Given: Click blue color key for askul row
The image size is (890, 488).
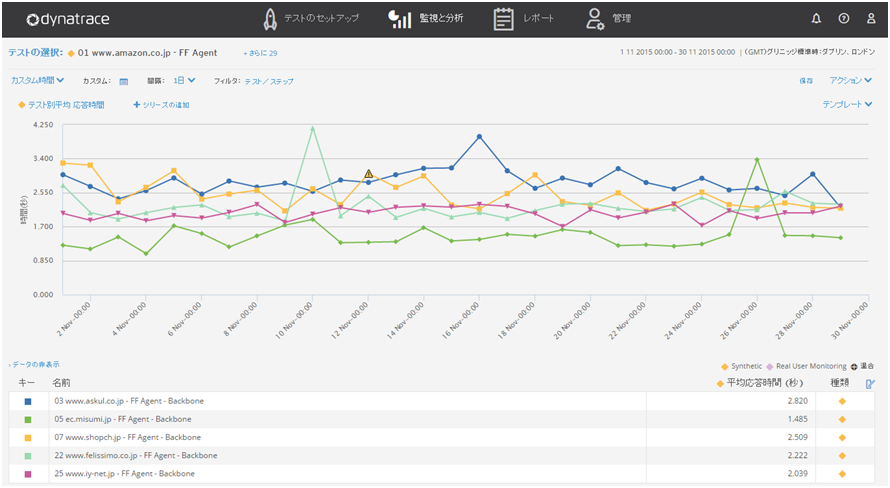Looking at the screenshot, I should (x=28, y=402).
